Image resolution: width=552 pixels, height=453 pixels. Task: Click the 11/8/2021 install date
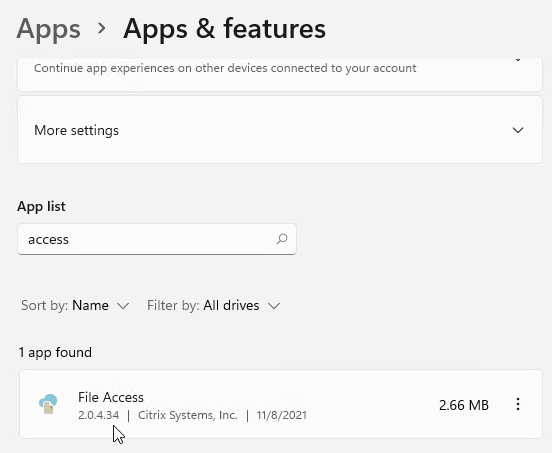pyautogui.click(x=282, y=415)
